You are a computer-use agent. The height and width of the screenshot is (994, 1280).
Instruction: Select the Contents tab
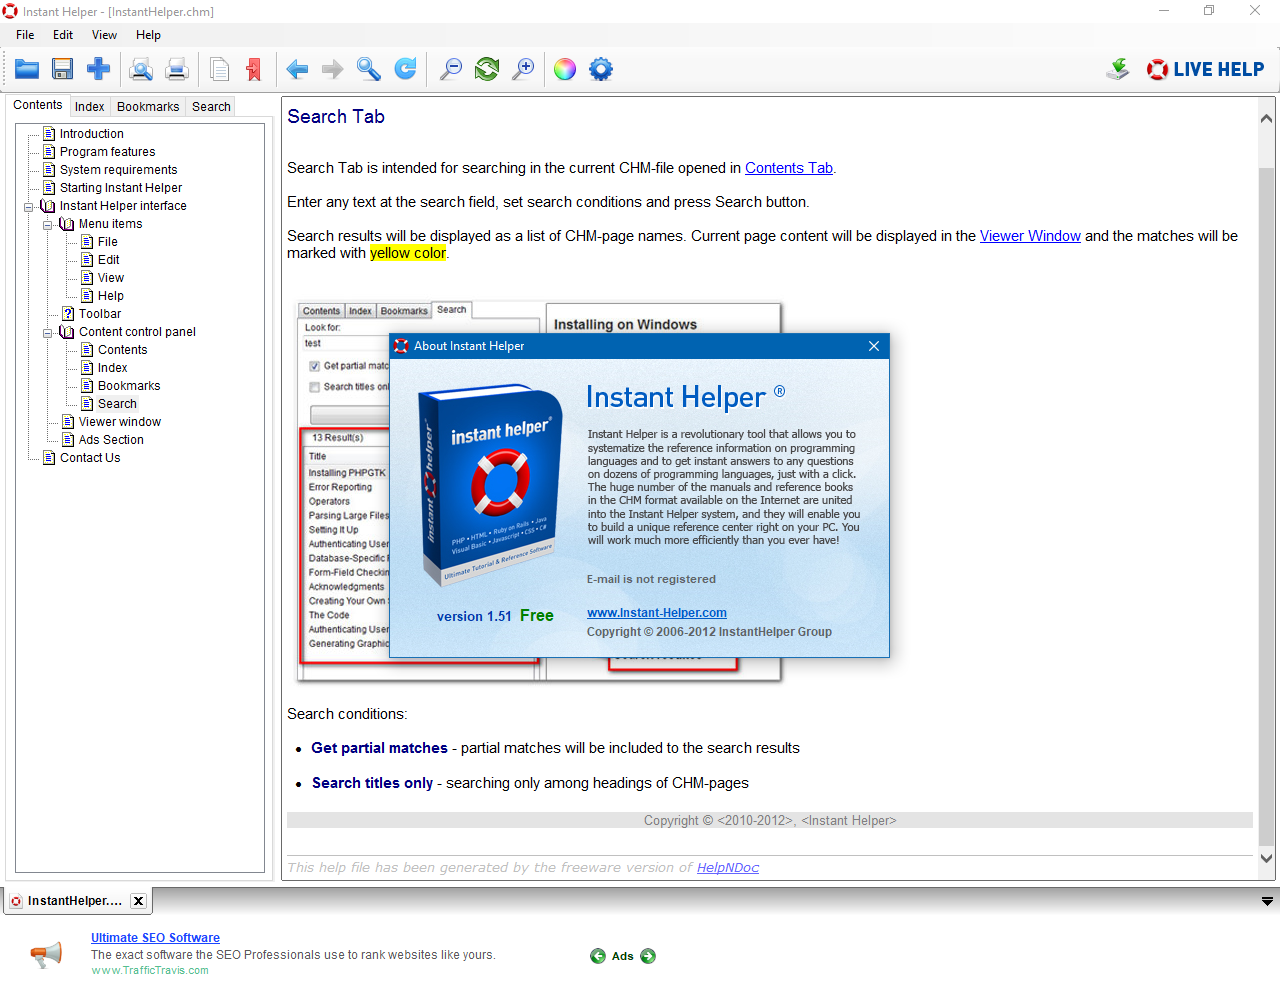click(x=38, y=105)
